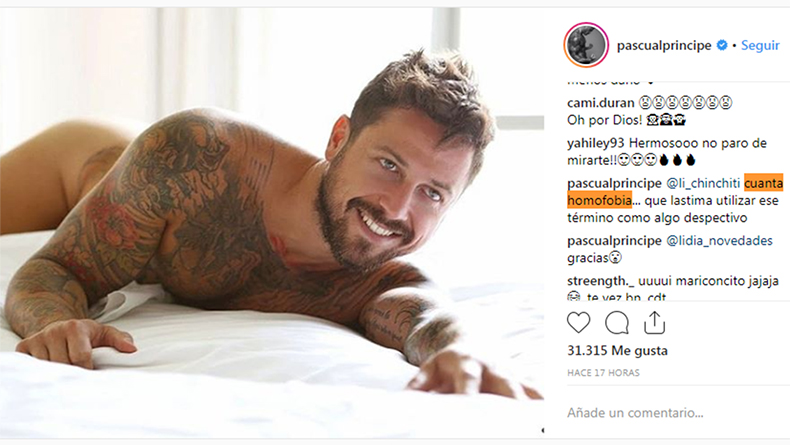Viewport: 790px width, 445px height.
Task: Open the cami.duran commenter profile
Action: pos(601,103)
